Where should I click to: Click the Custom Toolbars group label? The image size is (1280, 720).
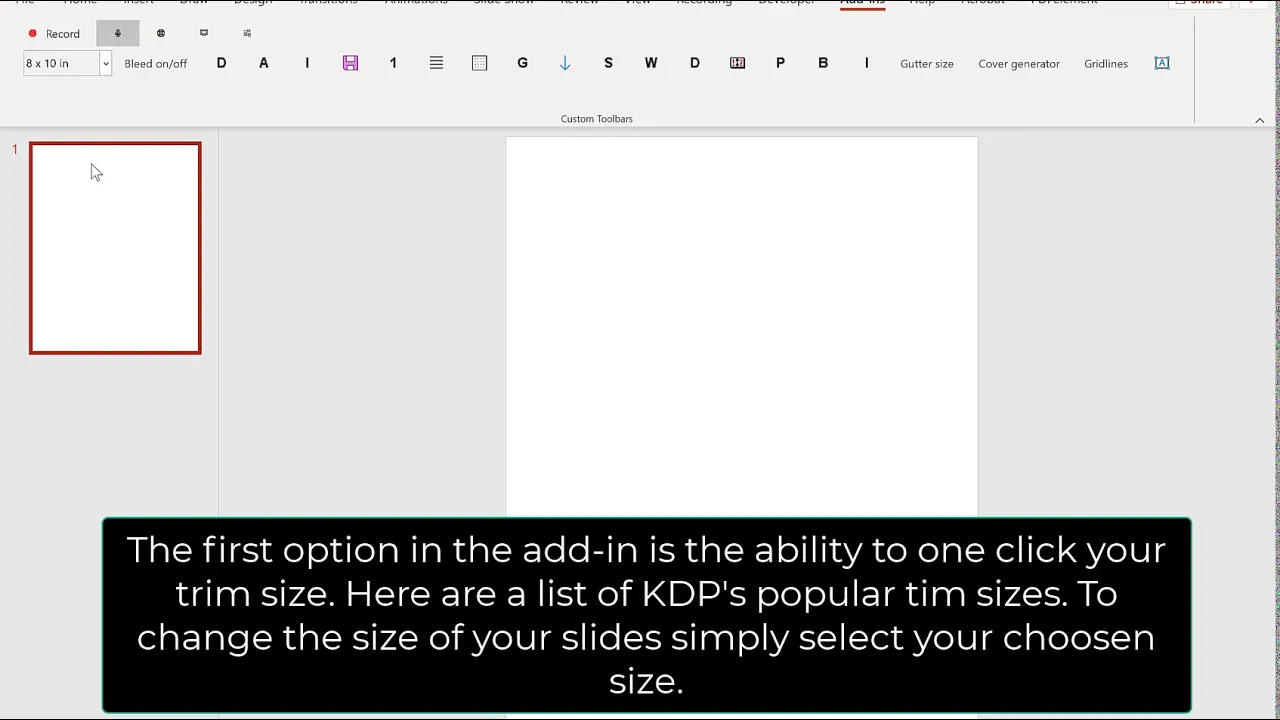(596, 119)
